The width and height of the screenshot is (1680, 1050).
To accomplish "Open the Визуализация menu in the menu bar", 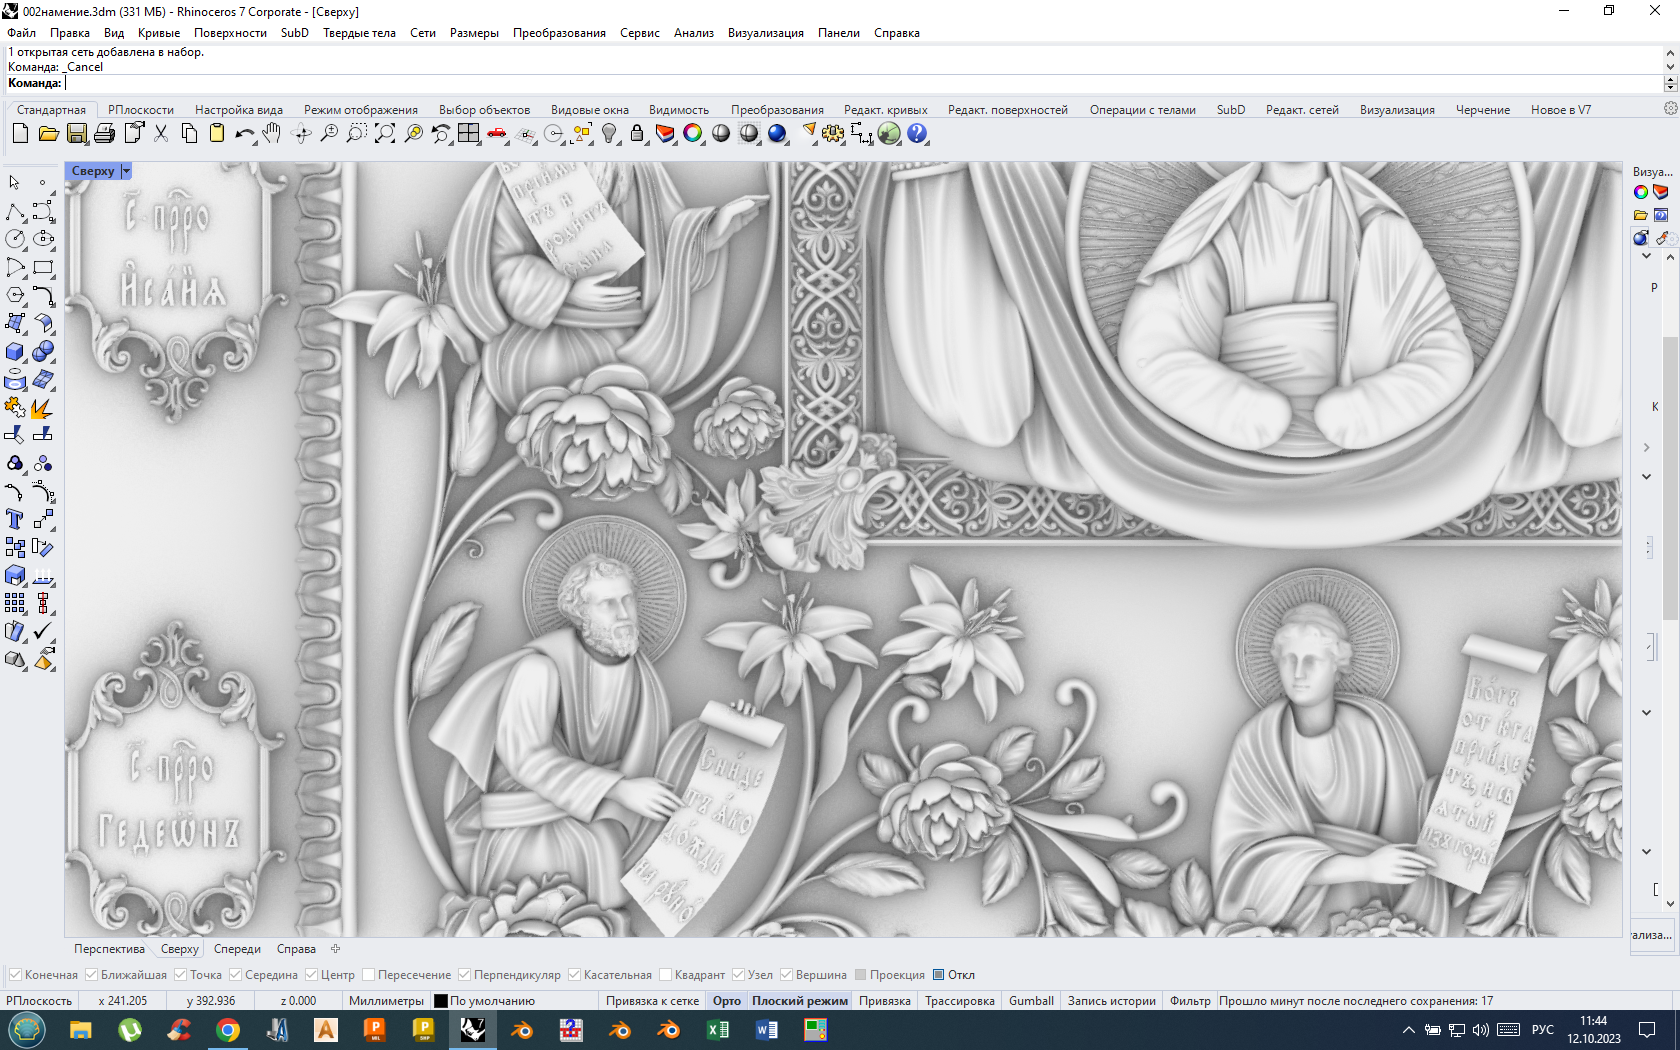I will [x=766, y=33].
